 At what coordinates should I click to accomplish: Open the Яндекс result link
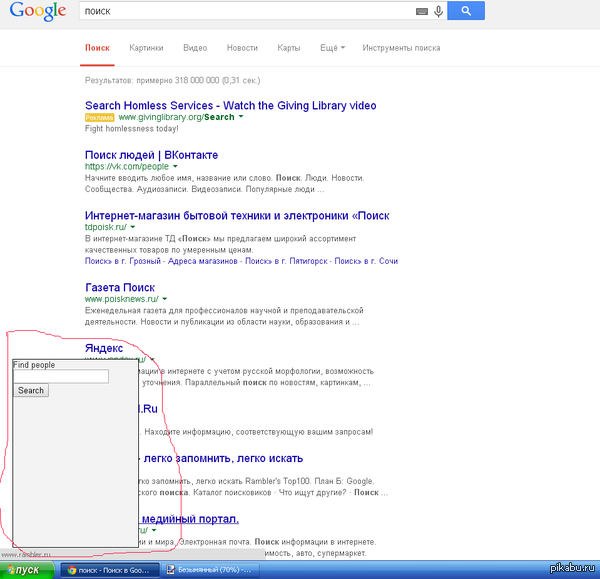(104, 348)
